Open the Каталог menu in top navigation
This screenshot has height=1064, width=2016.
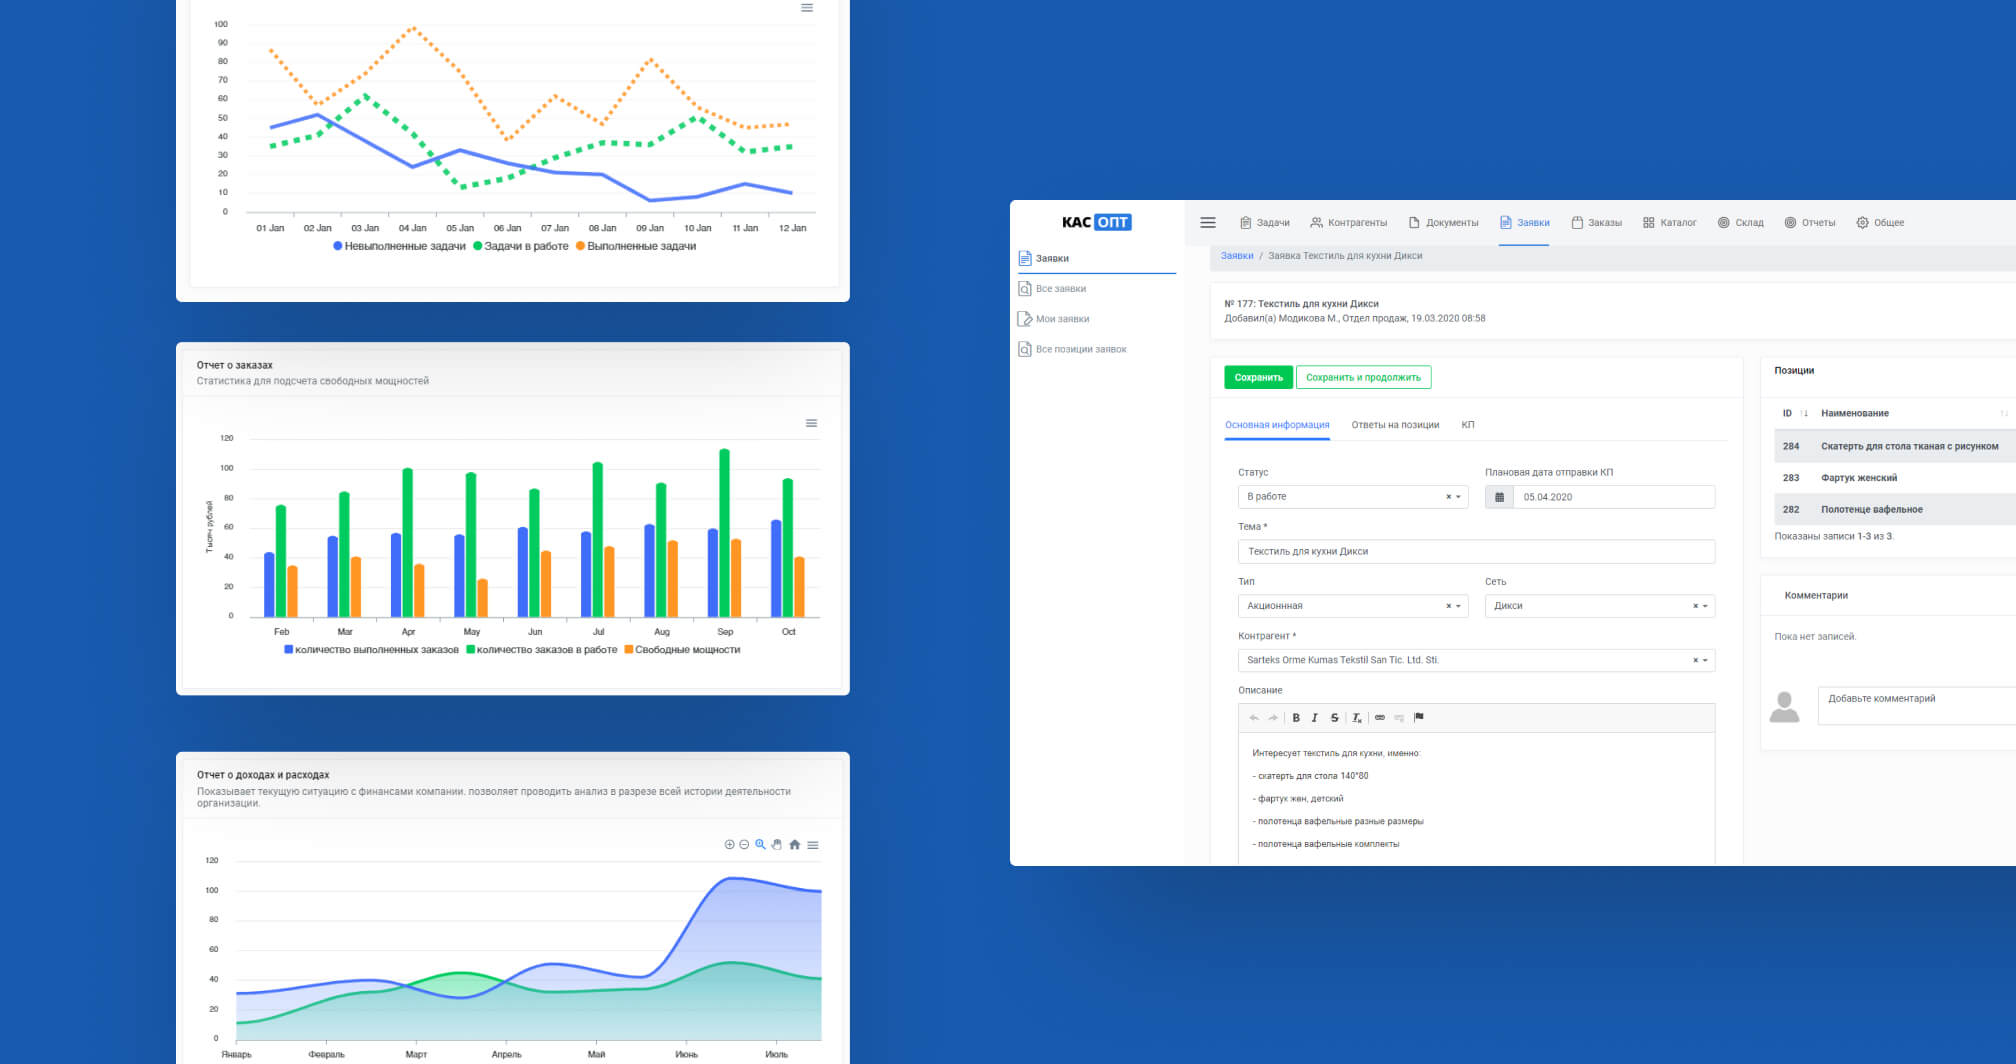coord(1669,223)
